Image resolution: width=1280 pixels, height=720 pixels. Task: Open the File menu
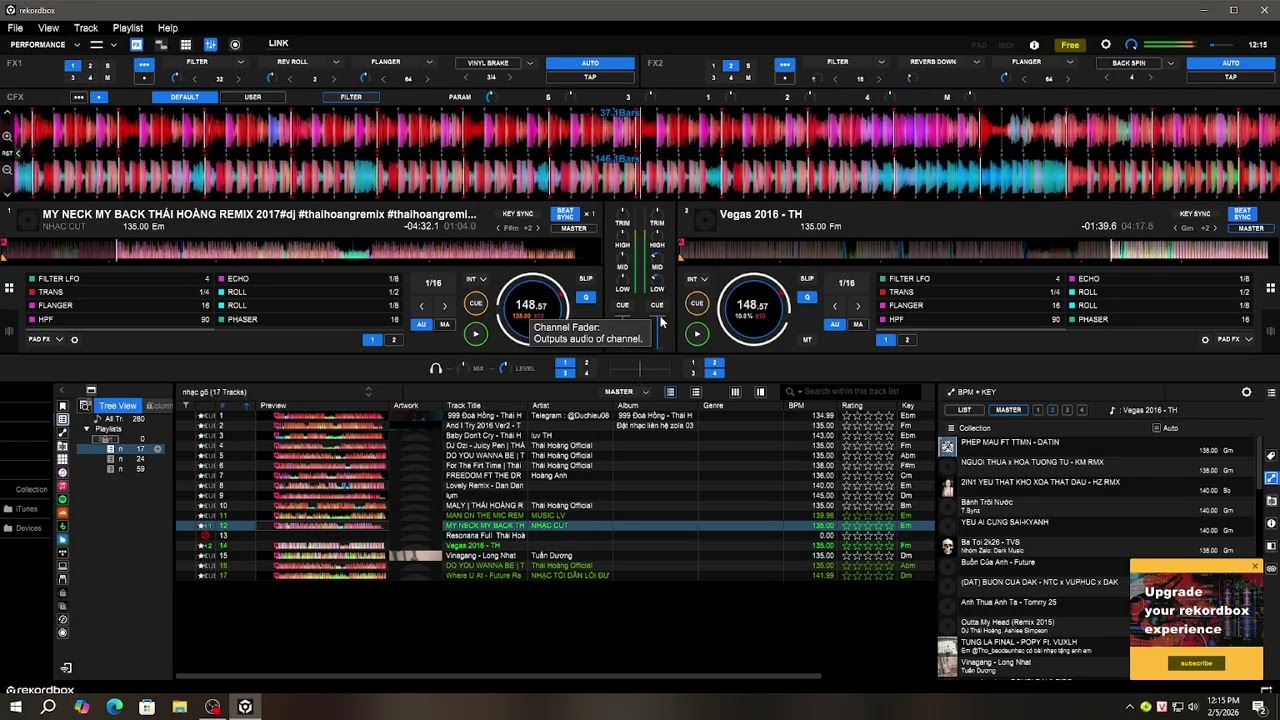click(x=15, y=28)
